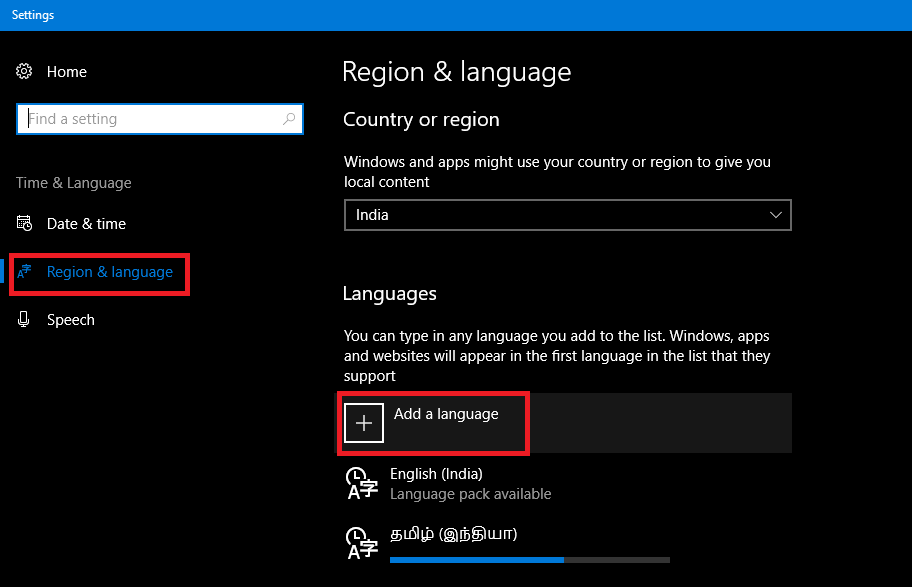Click the Tamil download progress bar
Screen dimensions: 912x587
pyautogui.click(x=530, y=560)
